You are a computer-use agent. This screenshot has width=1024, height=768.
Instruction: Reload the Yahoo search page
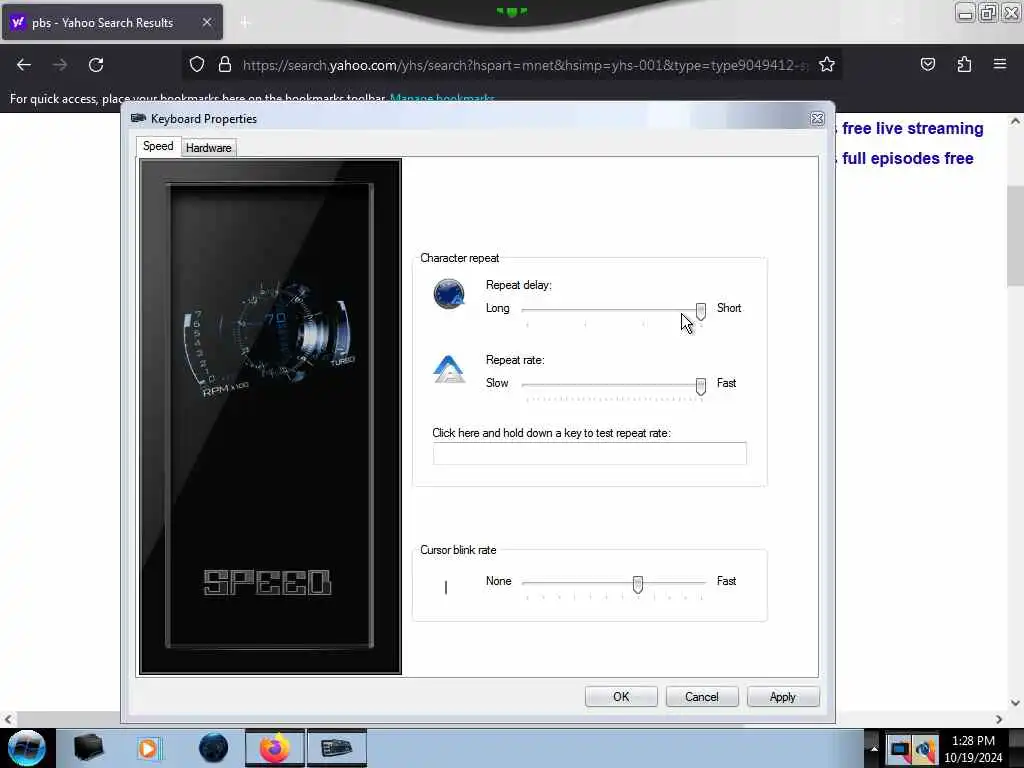pyautogui.click(x=96, y=65)
